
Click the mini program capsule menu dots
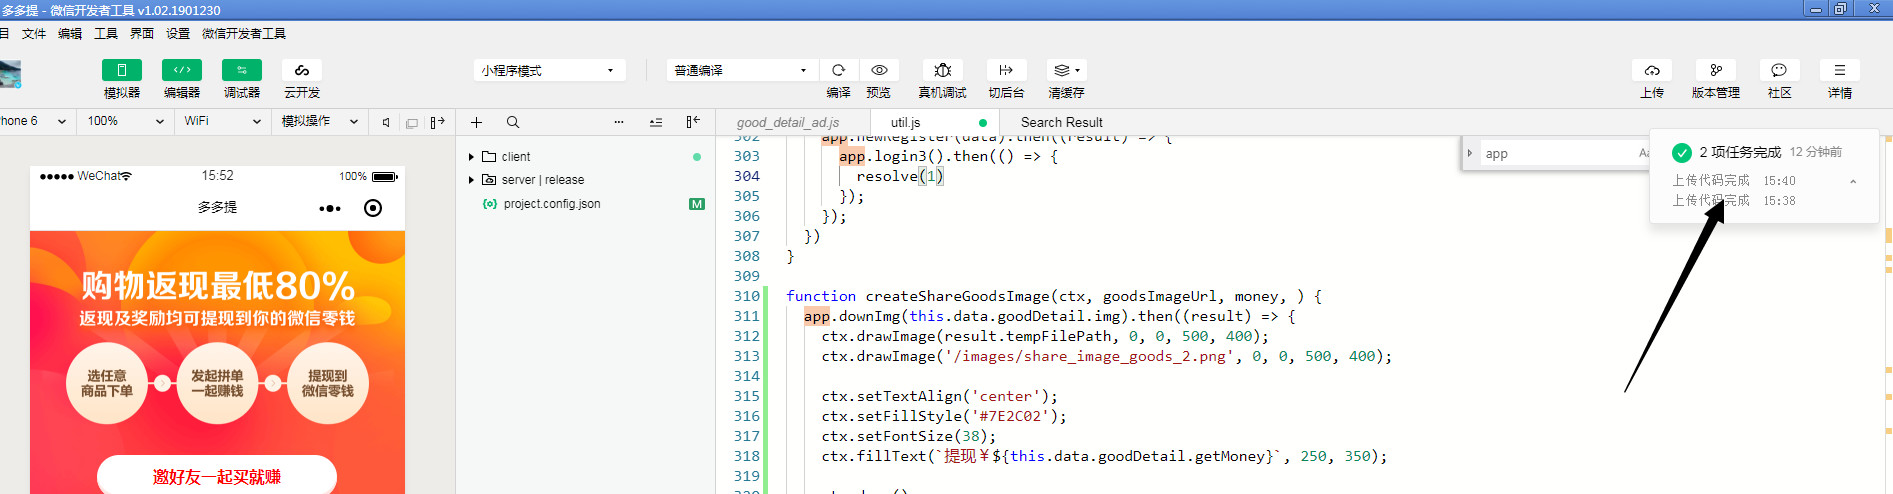329,208
